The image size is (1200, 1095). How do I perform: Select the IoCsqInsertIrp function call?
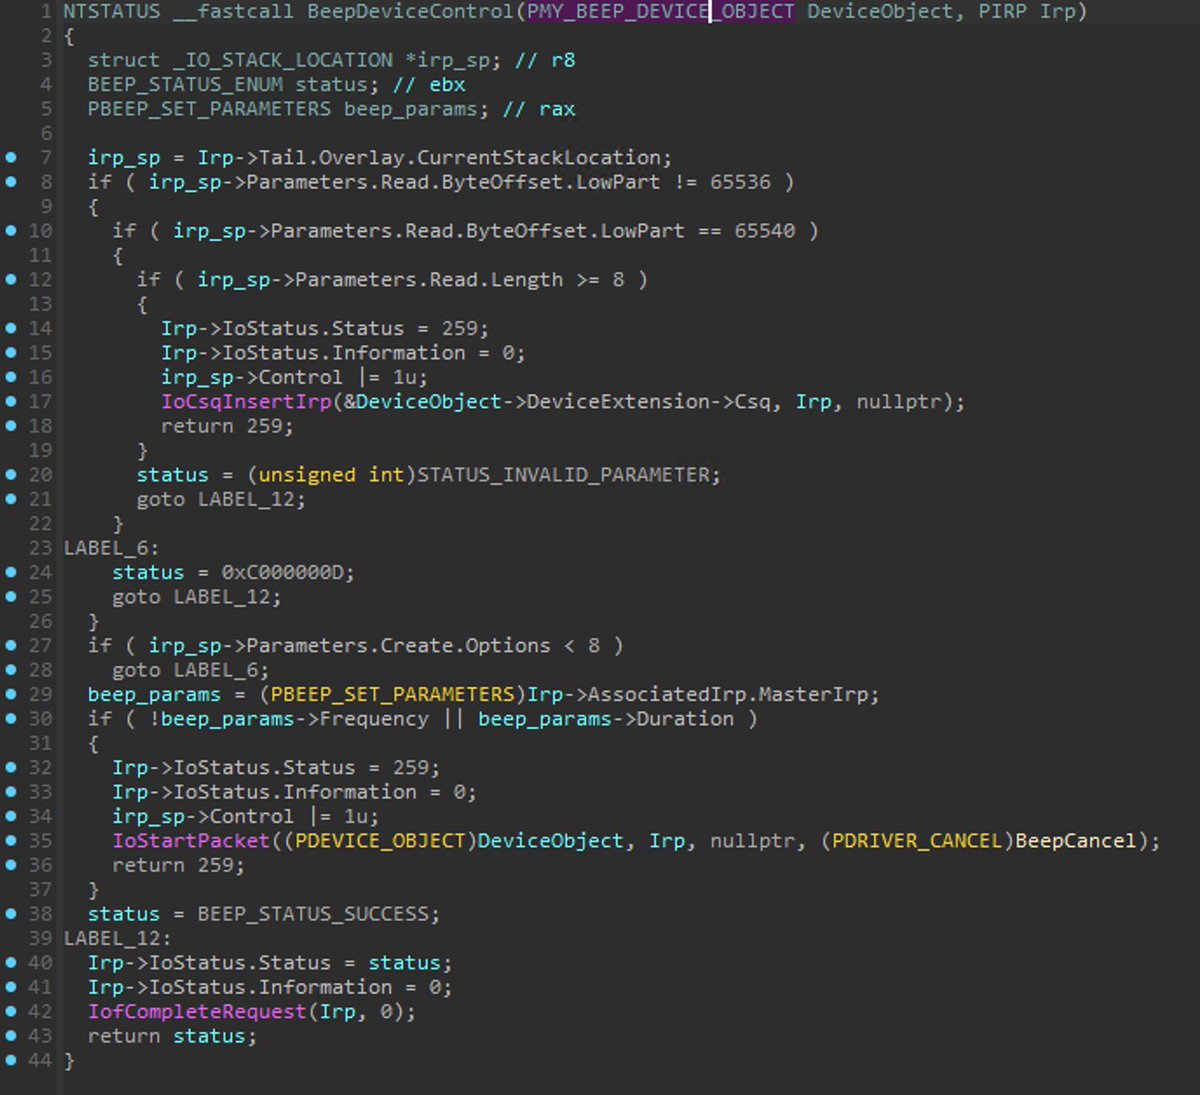pyautogui.click(x=246, y=401)
